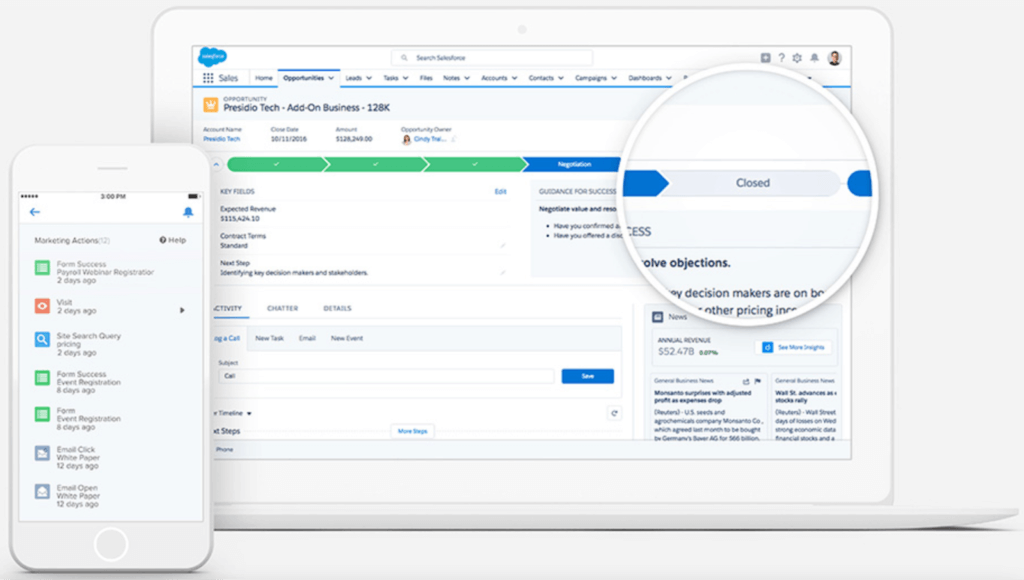This screenshot has height=580, width=1024.
Task: Click the More Steps button
Action: tap(413, 431)
